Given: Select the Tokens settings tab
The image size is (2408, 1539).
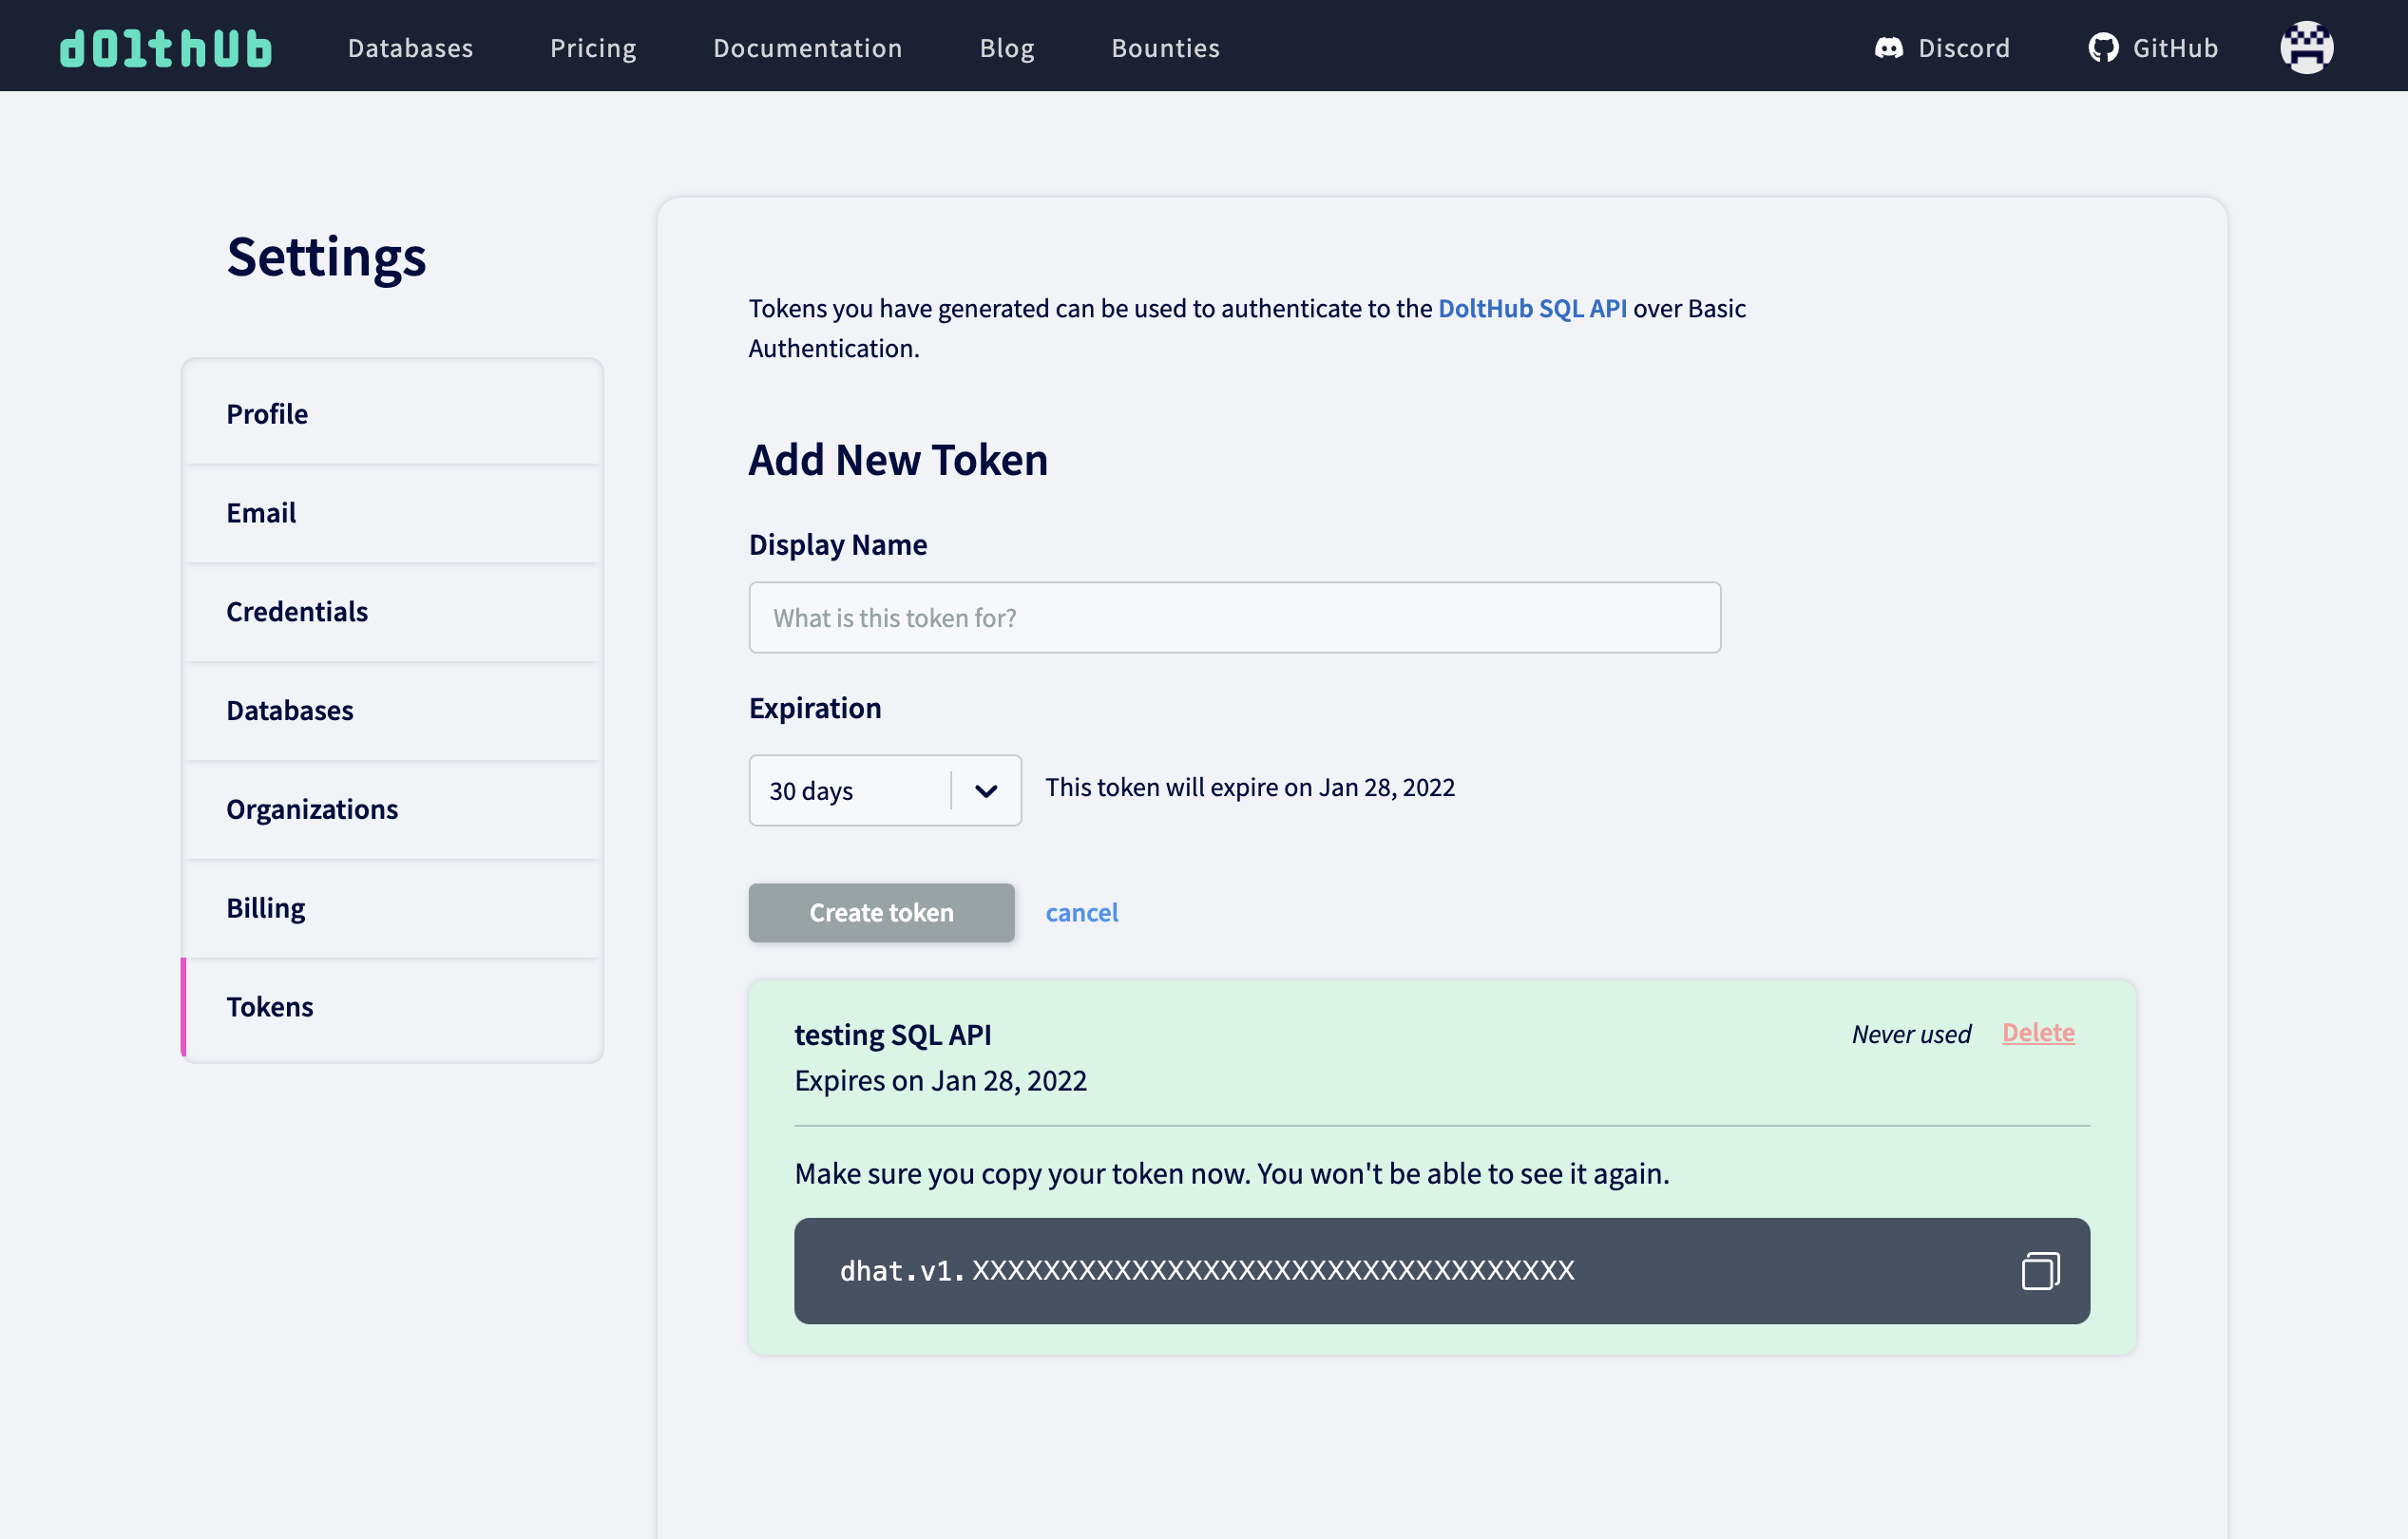Looking at the screenshot, I should pyautogui.click(x=393, y=1007).
